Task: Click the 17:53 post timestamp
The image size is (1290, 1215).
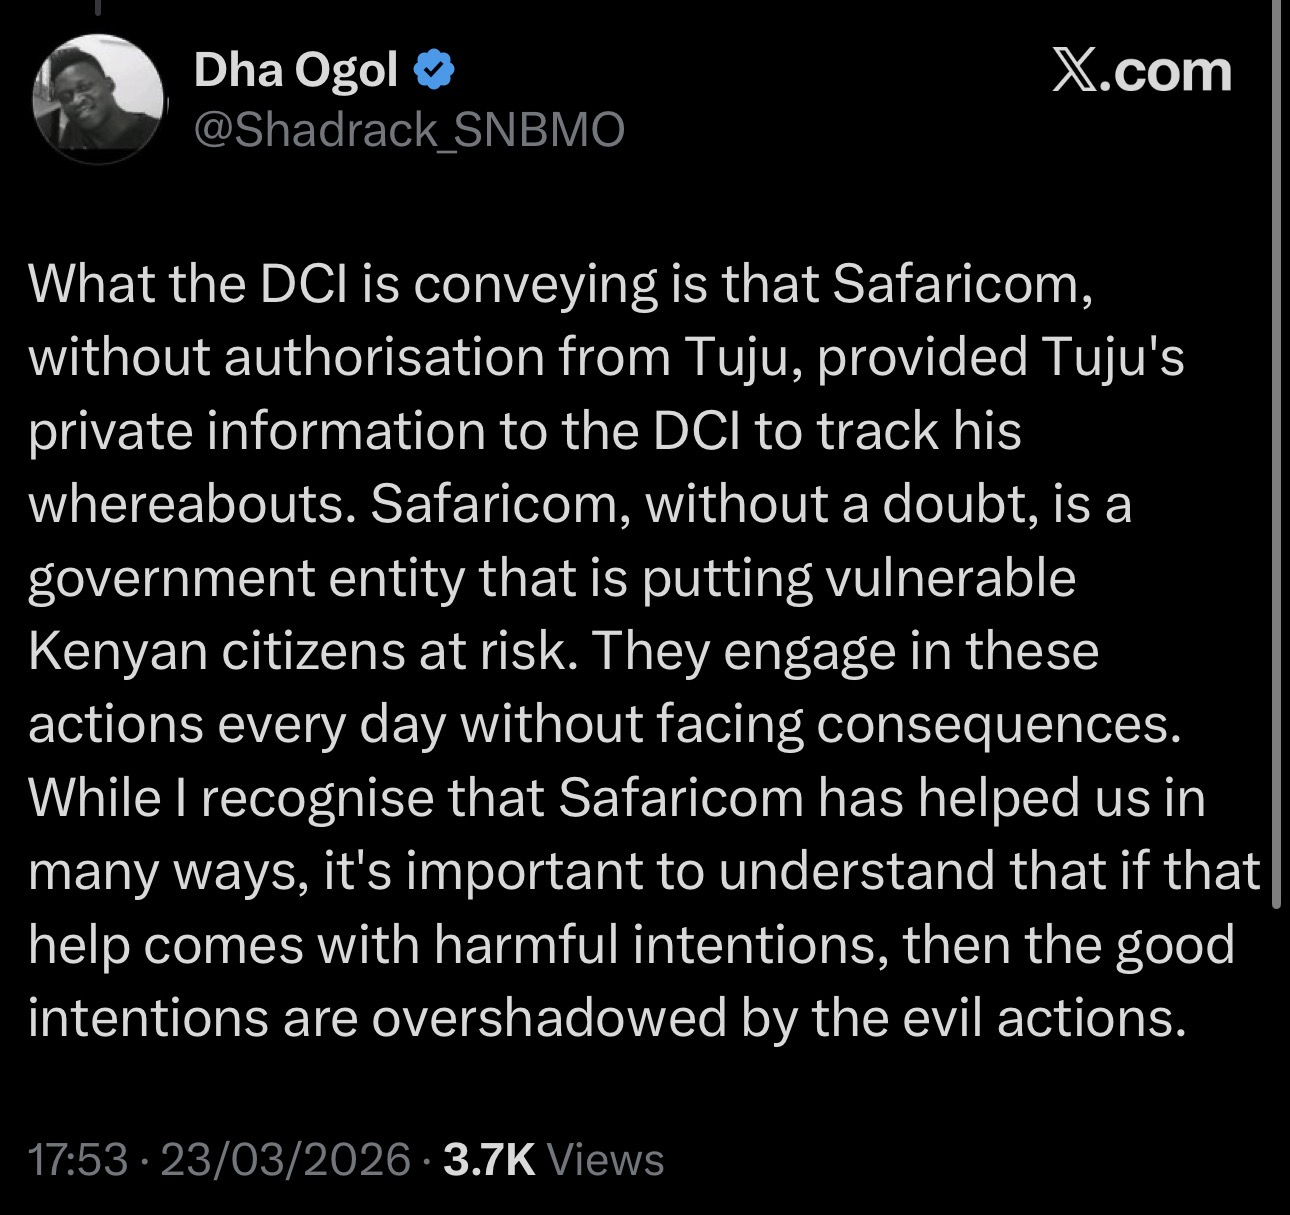Action: 78,1159
